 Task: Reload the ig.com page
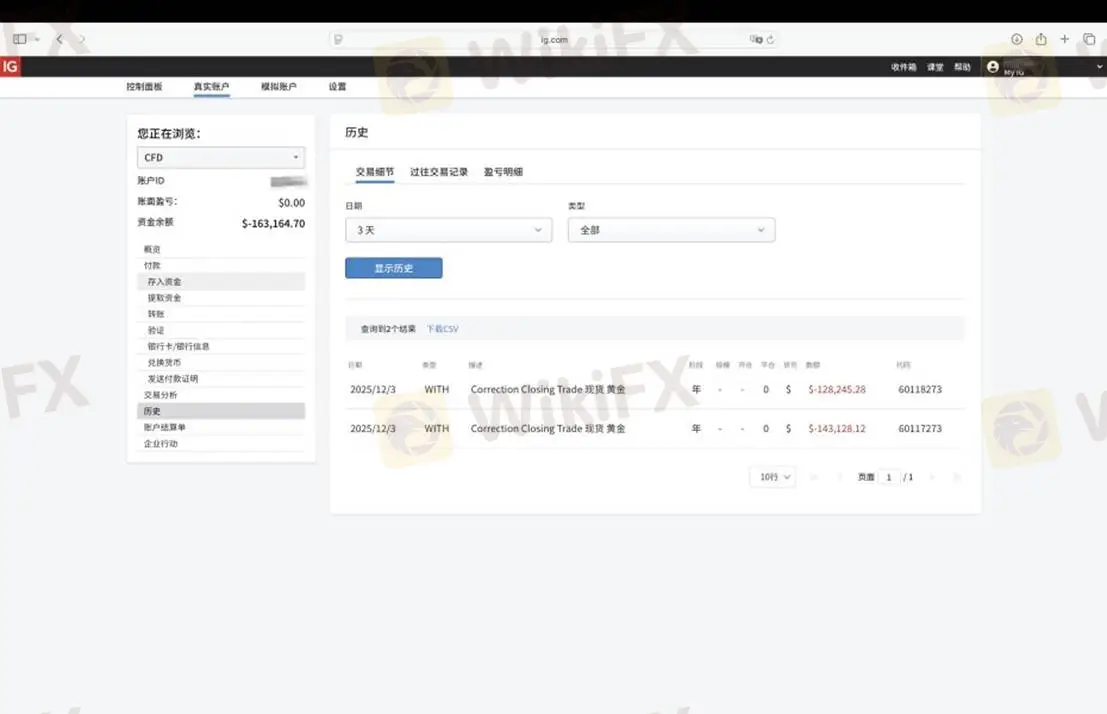tap(770, 40)
